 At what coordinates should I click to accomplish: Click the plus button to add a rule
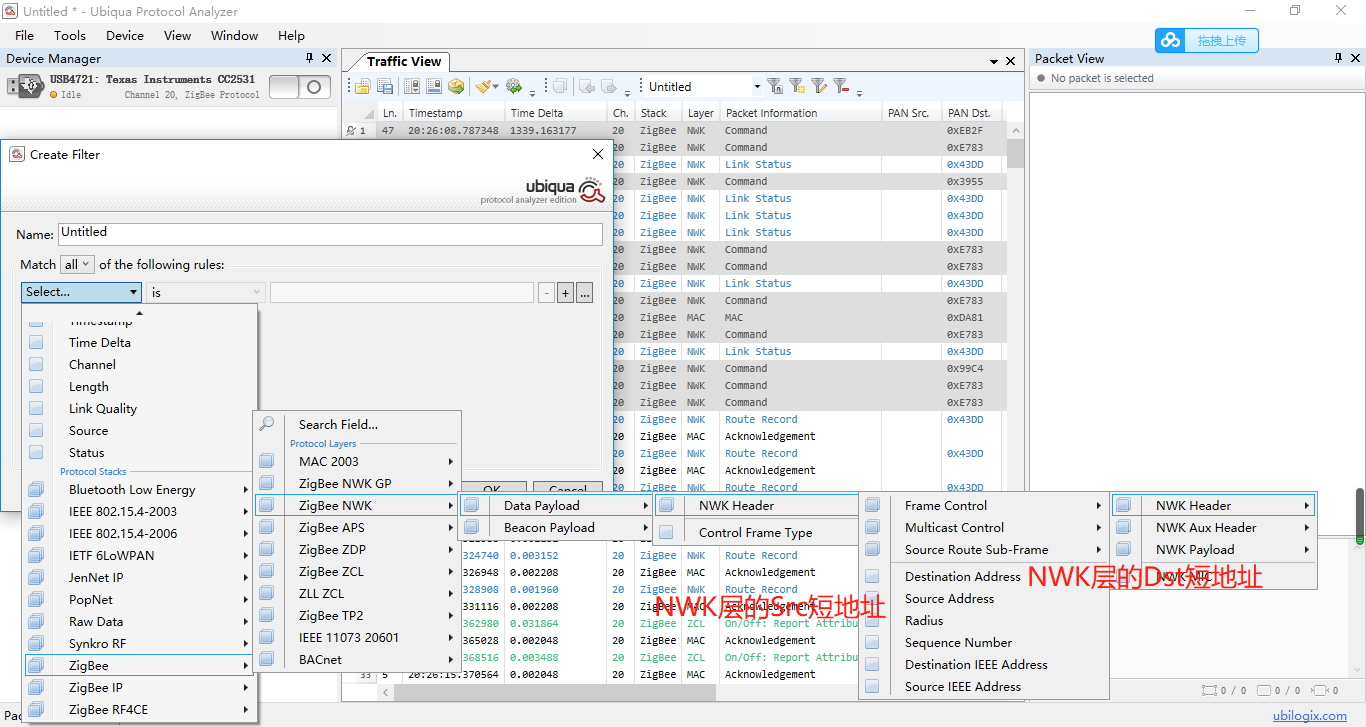[x=565, y=291]
